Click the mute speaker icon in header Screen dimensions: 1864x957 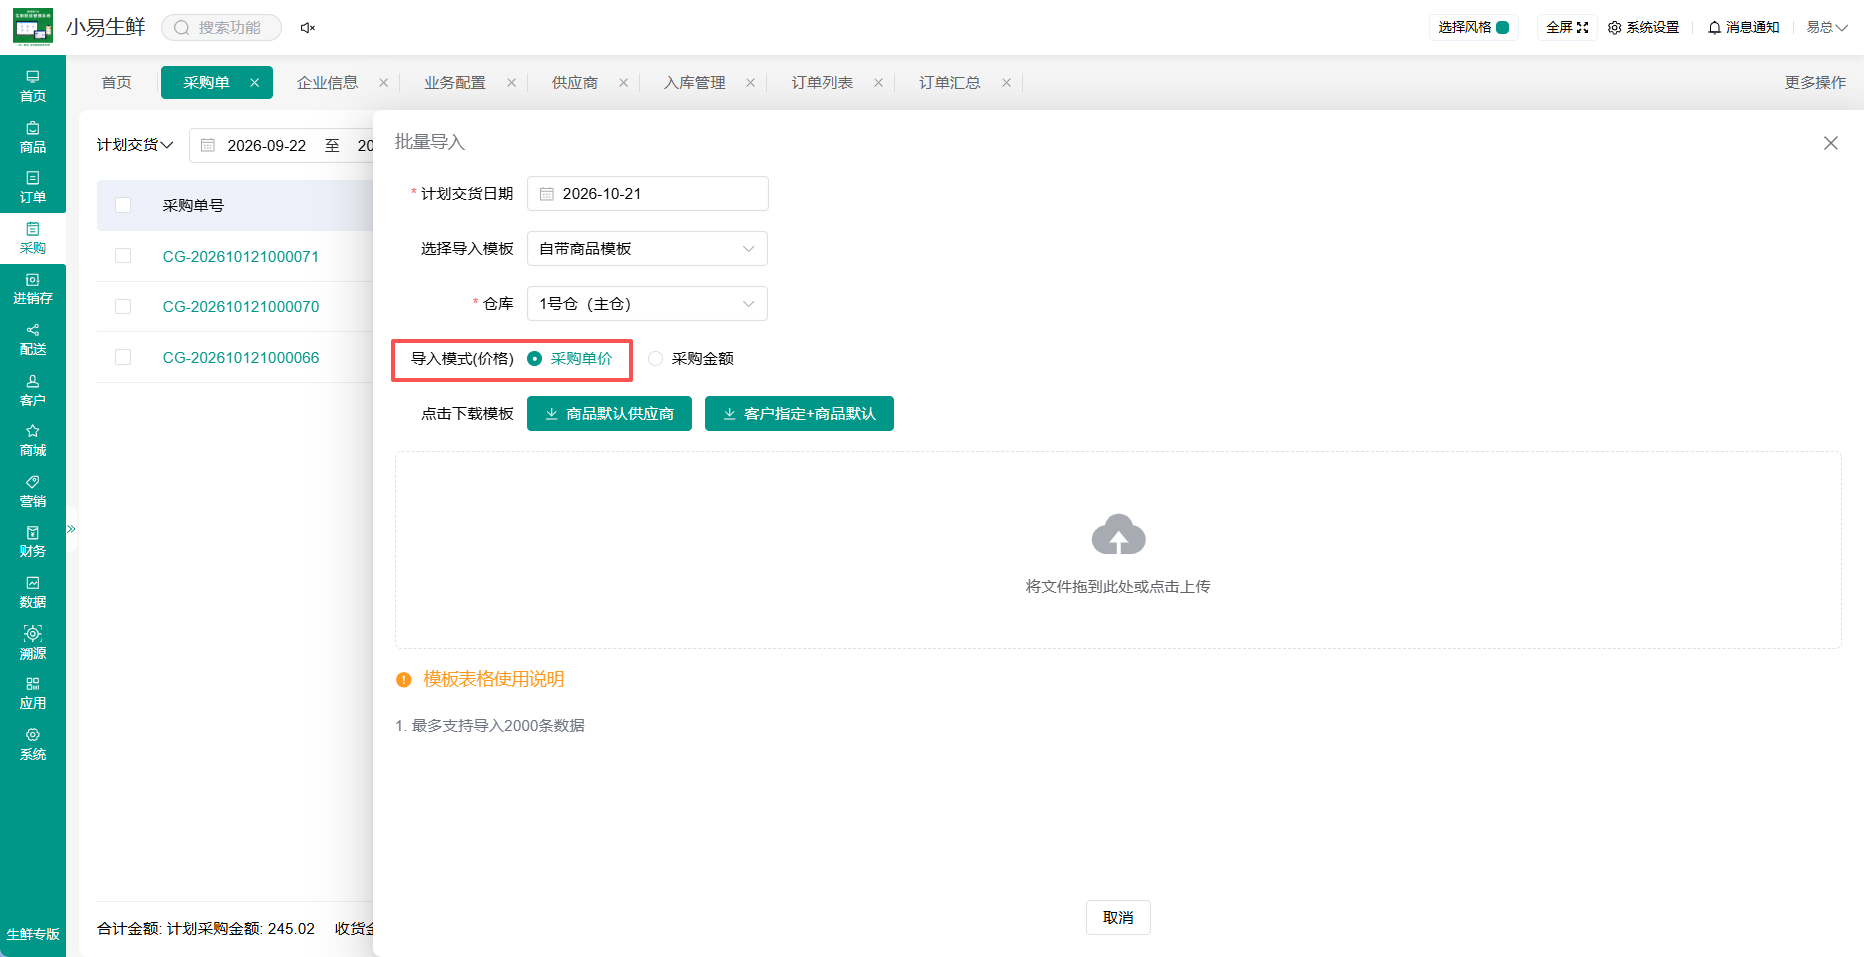coord(308,28)
